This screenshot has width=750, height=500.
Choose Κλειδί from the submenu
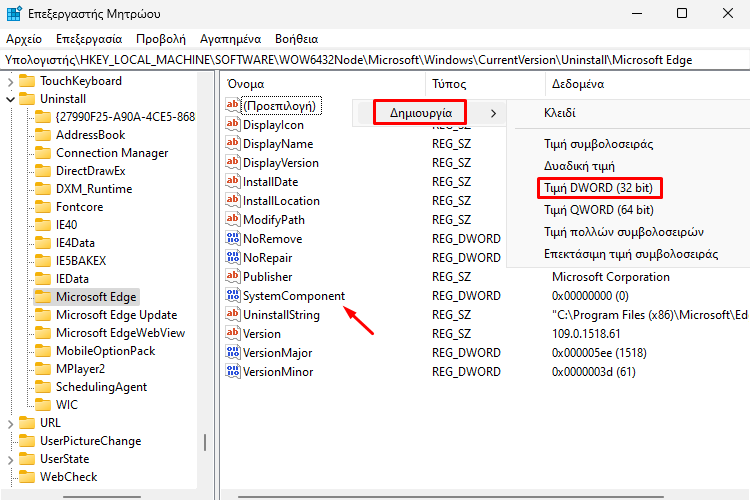click(x=560, y=113)
